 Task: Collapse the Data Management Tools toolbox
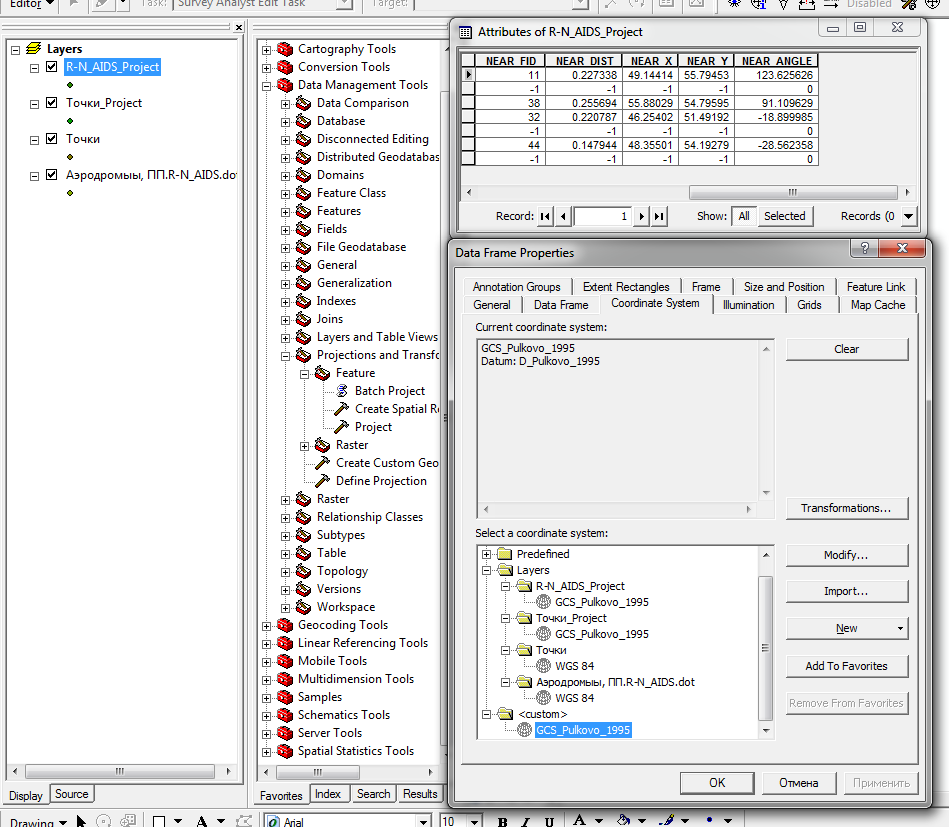coord(266,86)
